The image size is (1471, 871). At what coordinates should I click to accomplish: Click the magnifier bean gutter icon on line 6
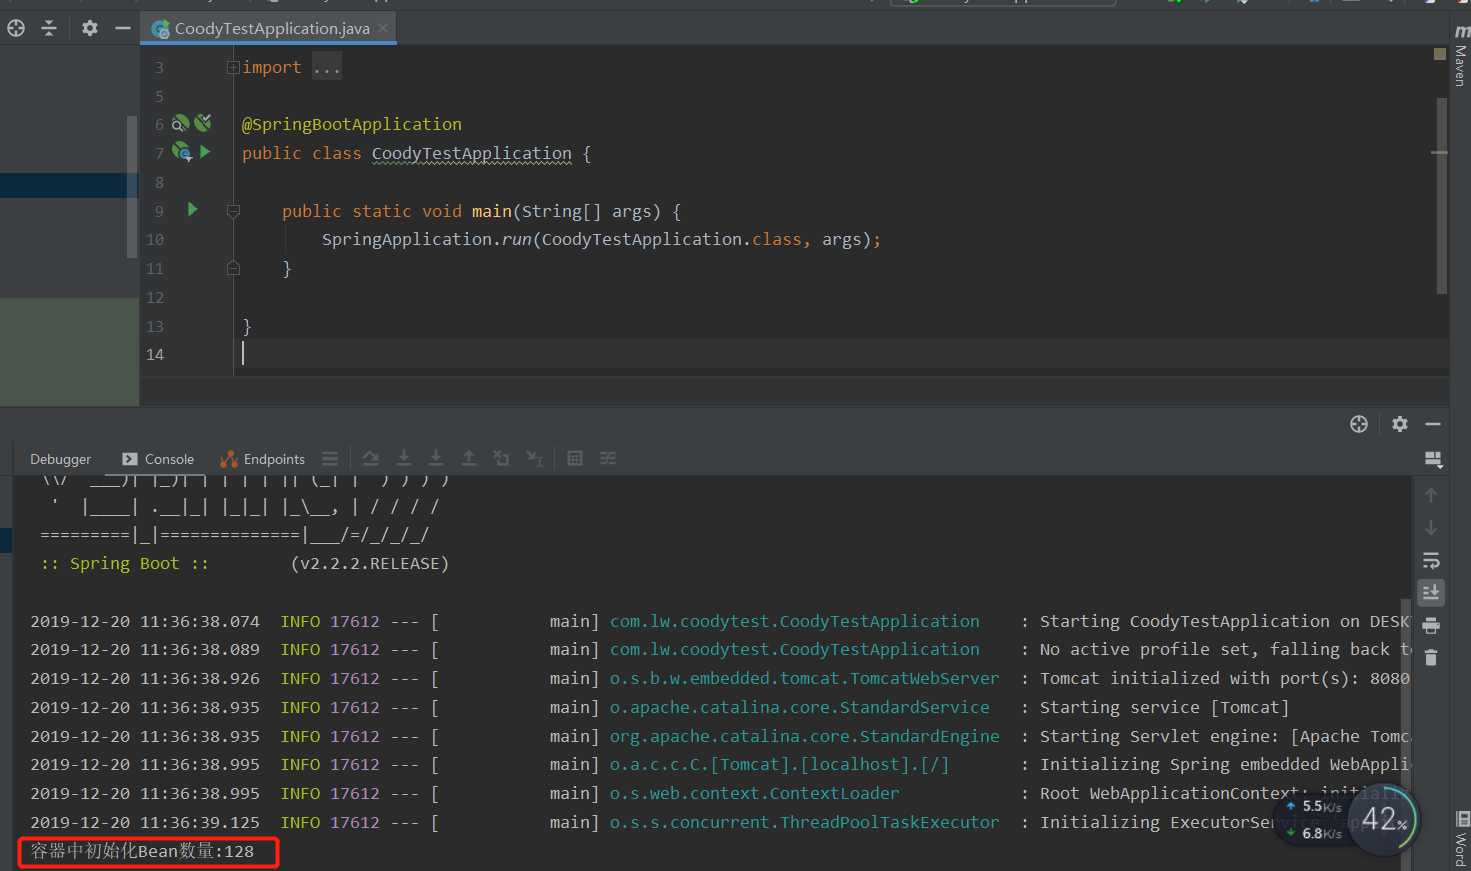(181, 123)
